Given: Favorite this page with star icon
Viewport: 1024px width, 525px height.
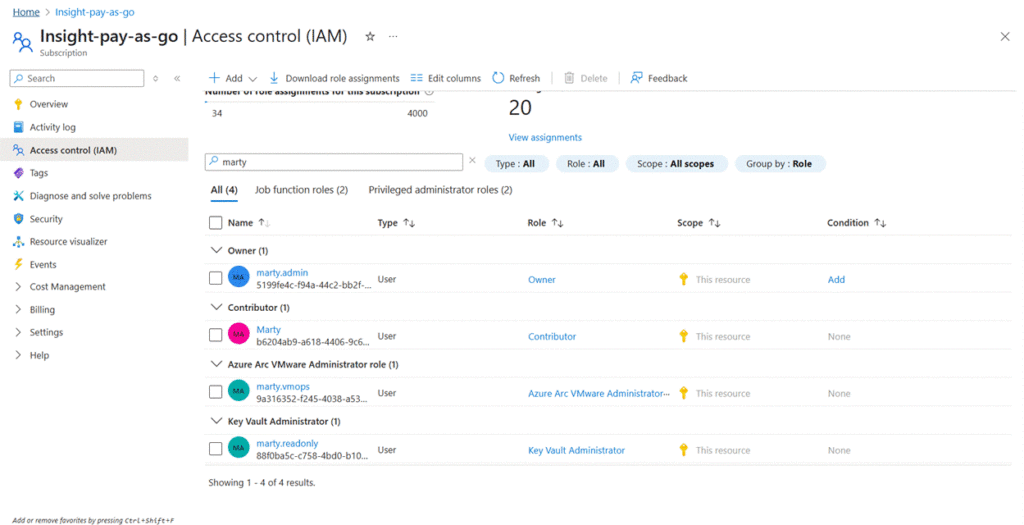Looking at the screenshot, I should pyautogui.click(x=370, y=36).
